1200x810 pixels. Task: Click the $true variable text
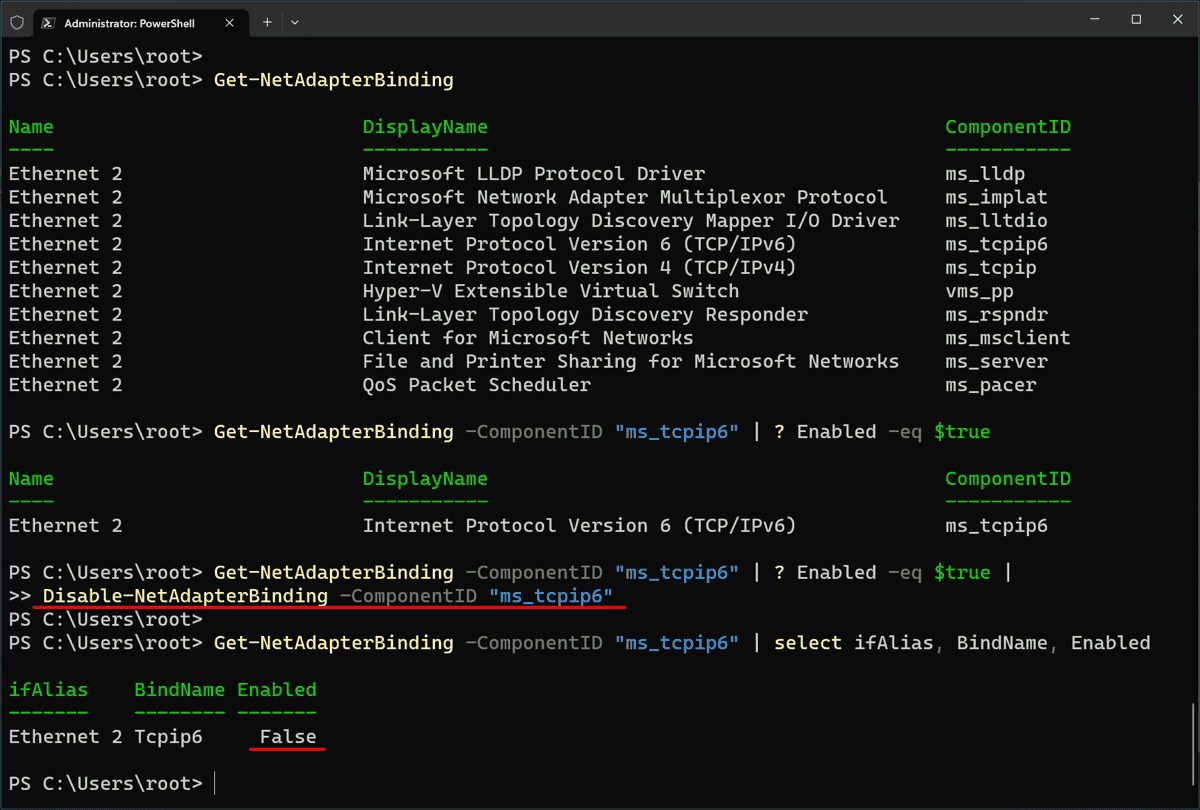tap(962, 431)
